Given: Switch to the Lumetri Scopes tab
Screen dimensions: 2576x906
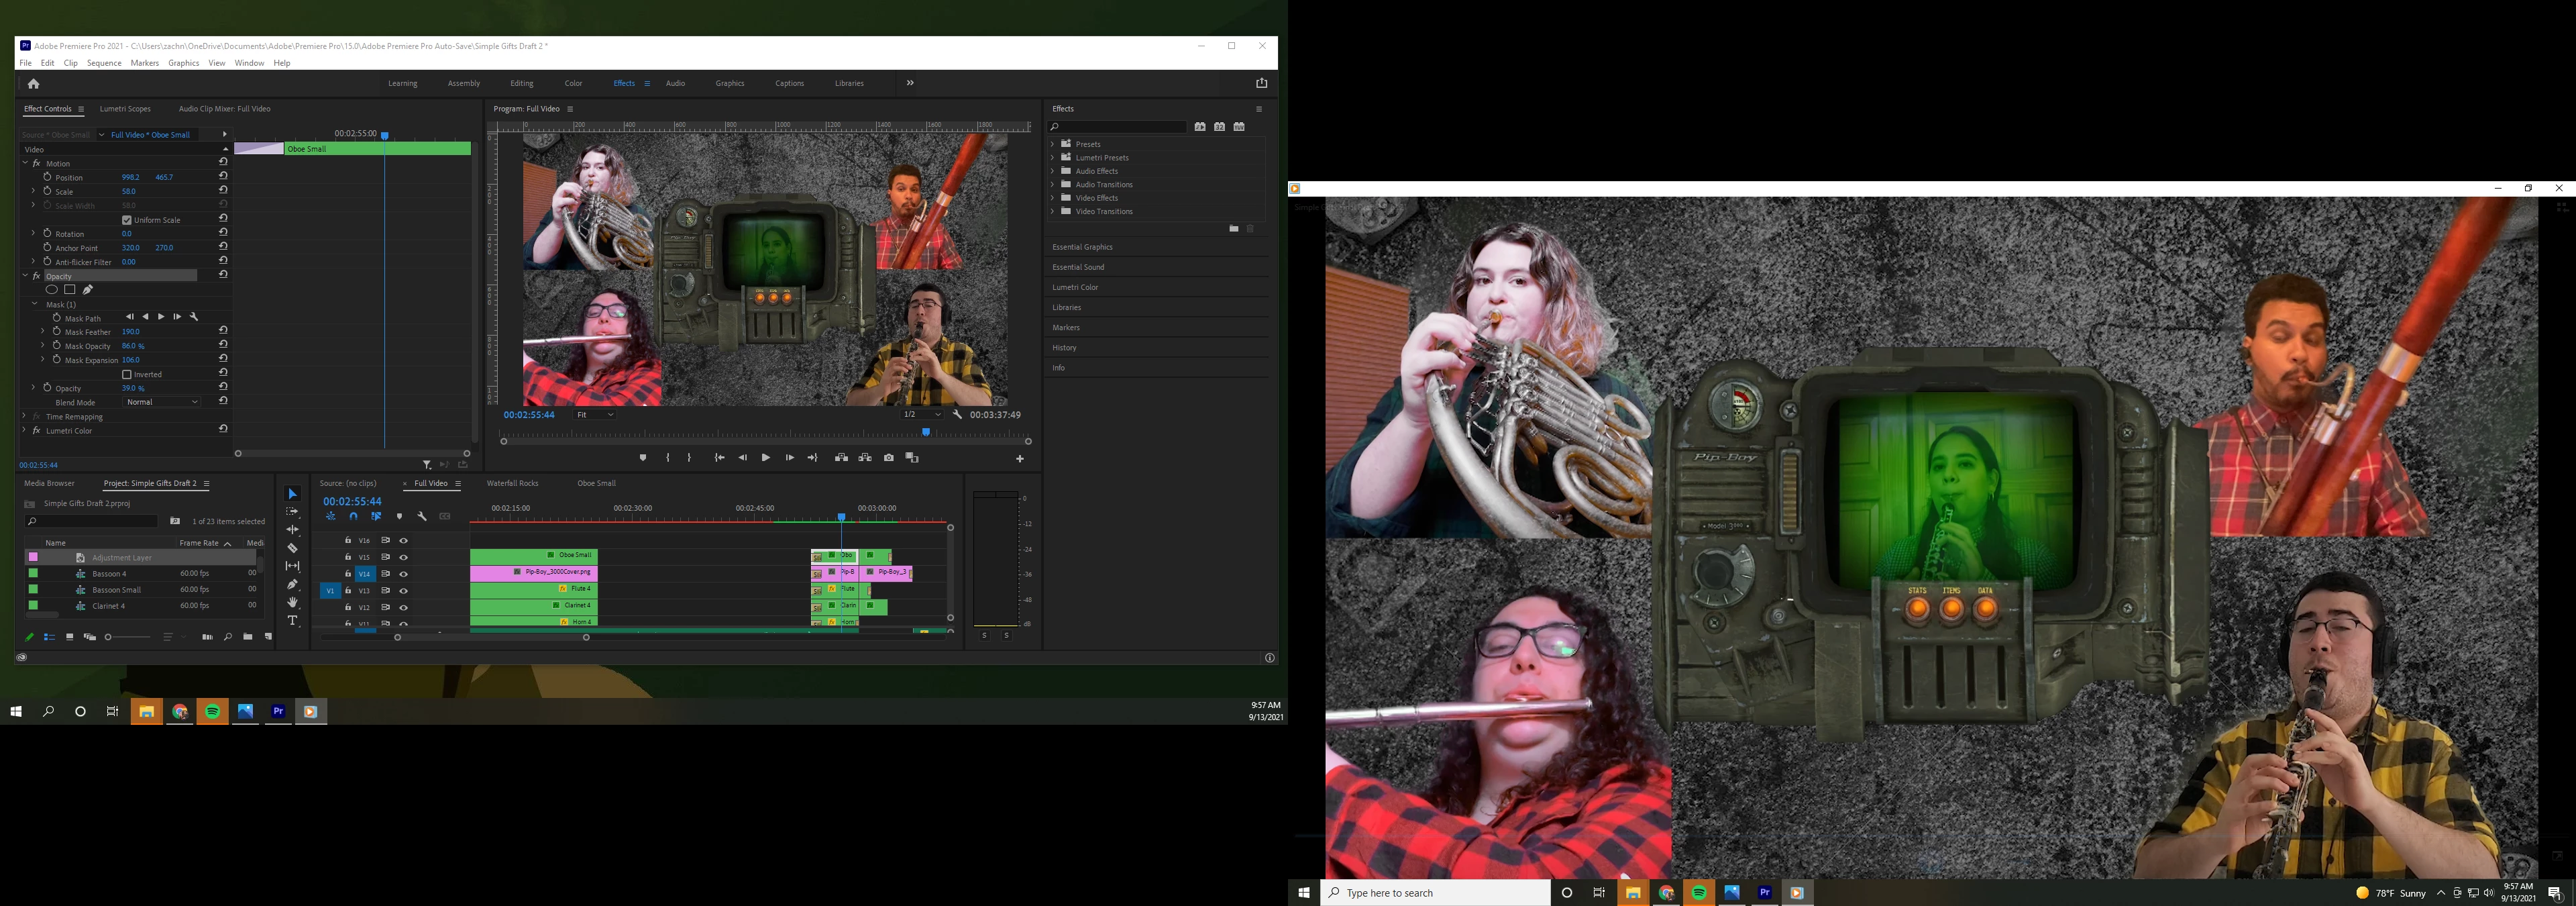Looking at the screenshot, I should pos(125,109).
